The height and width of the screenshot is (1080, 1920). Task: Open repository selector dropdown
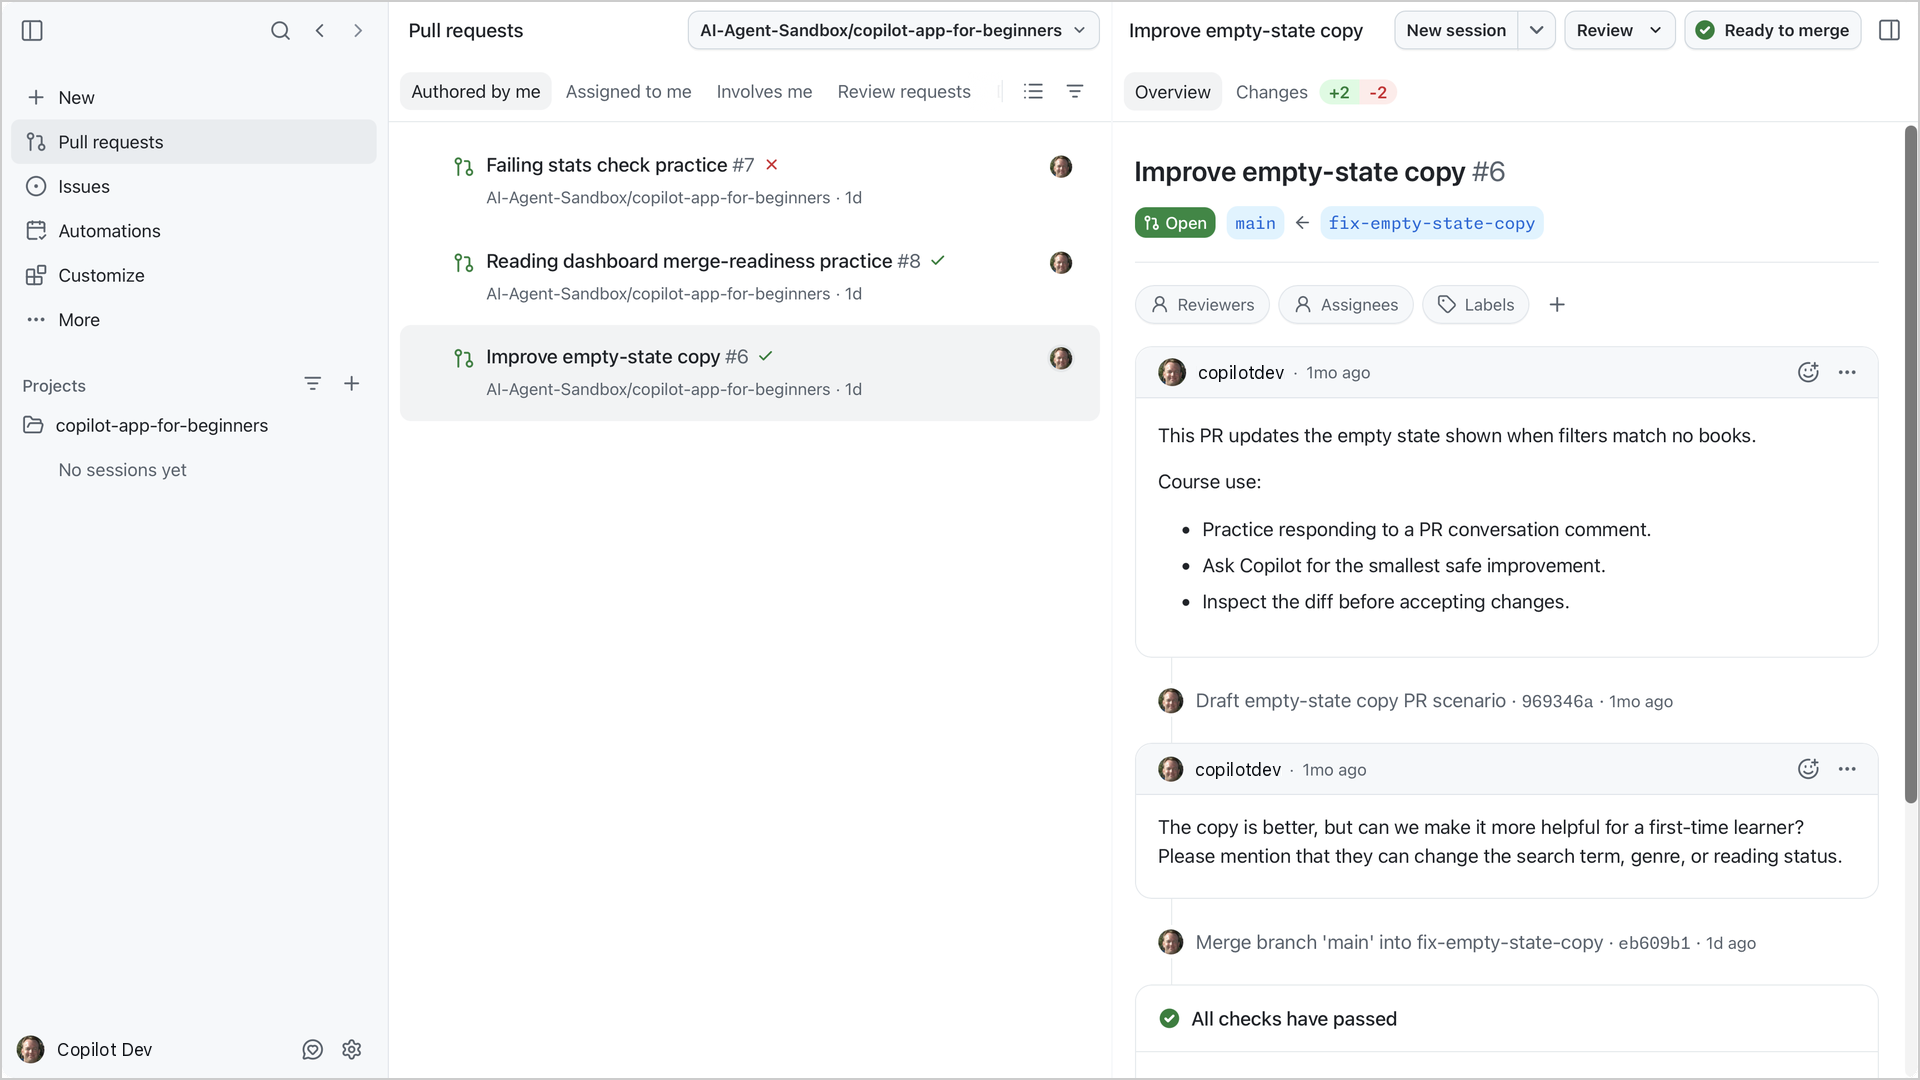point(893,31)
